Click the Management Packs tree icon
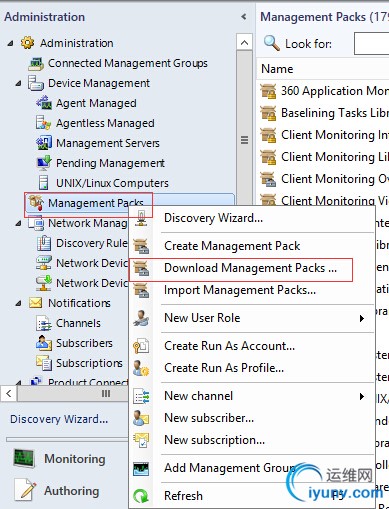389x509 pixels. coord(36,203)
